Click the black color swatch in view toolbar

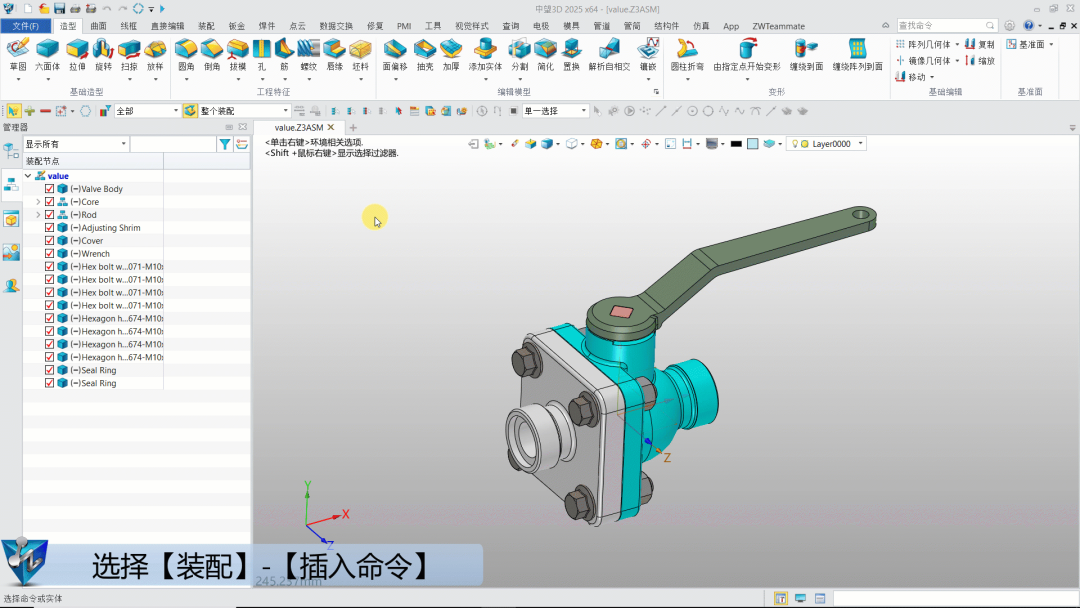coord(736,144)
